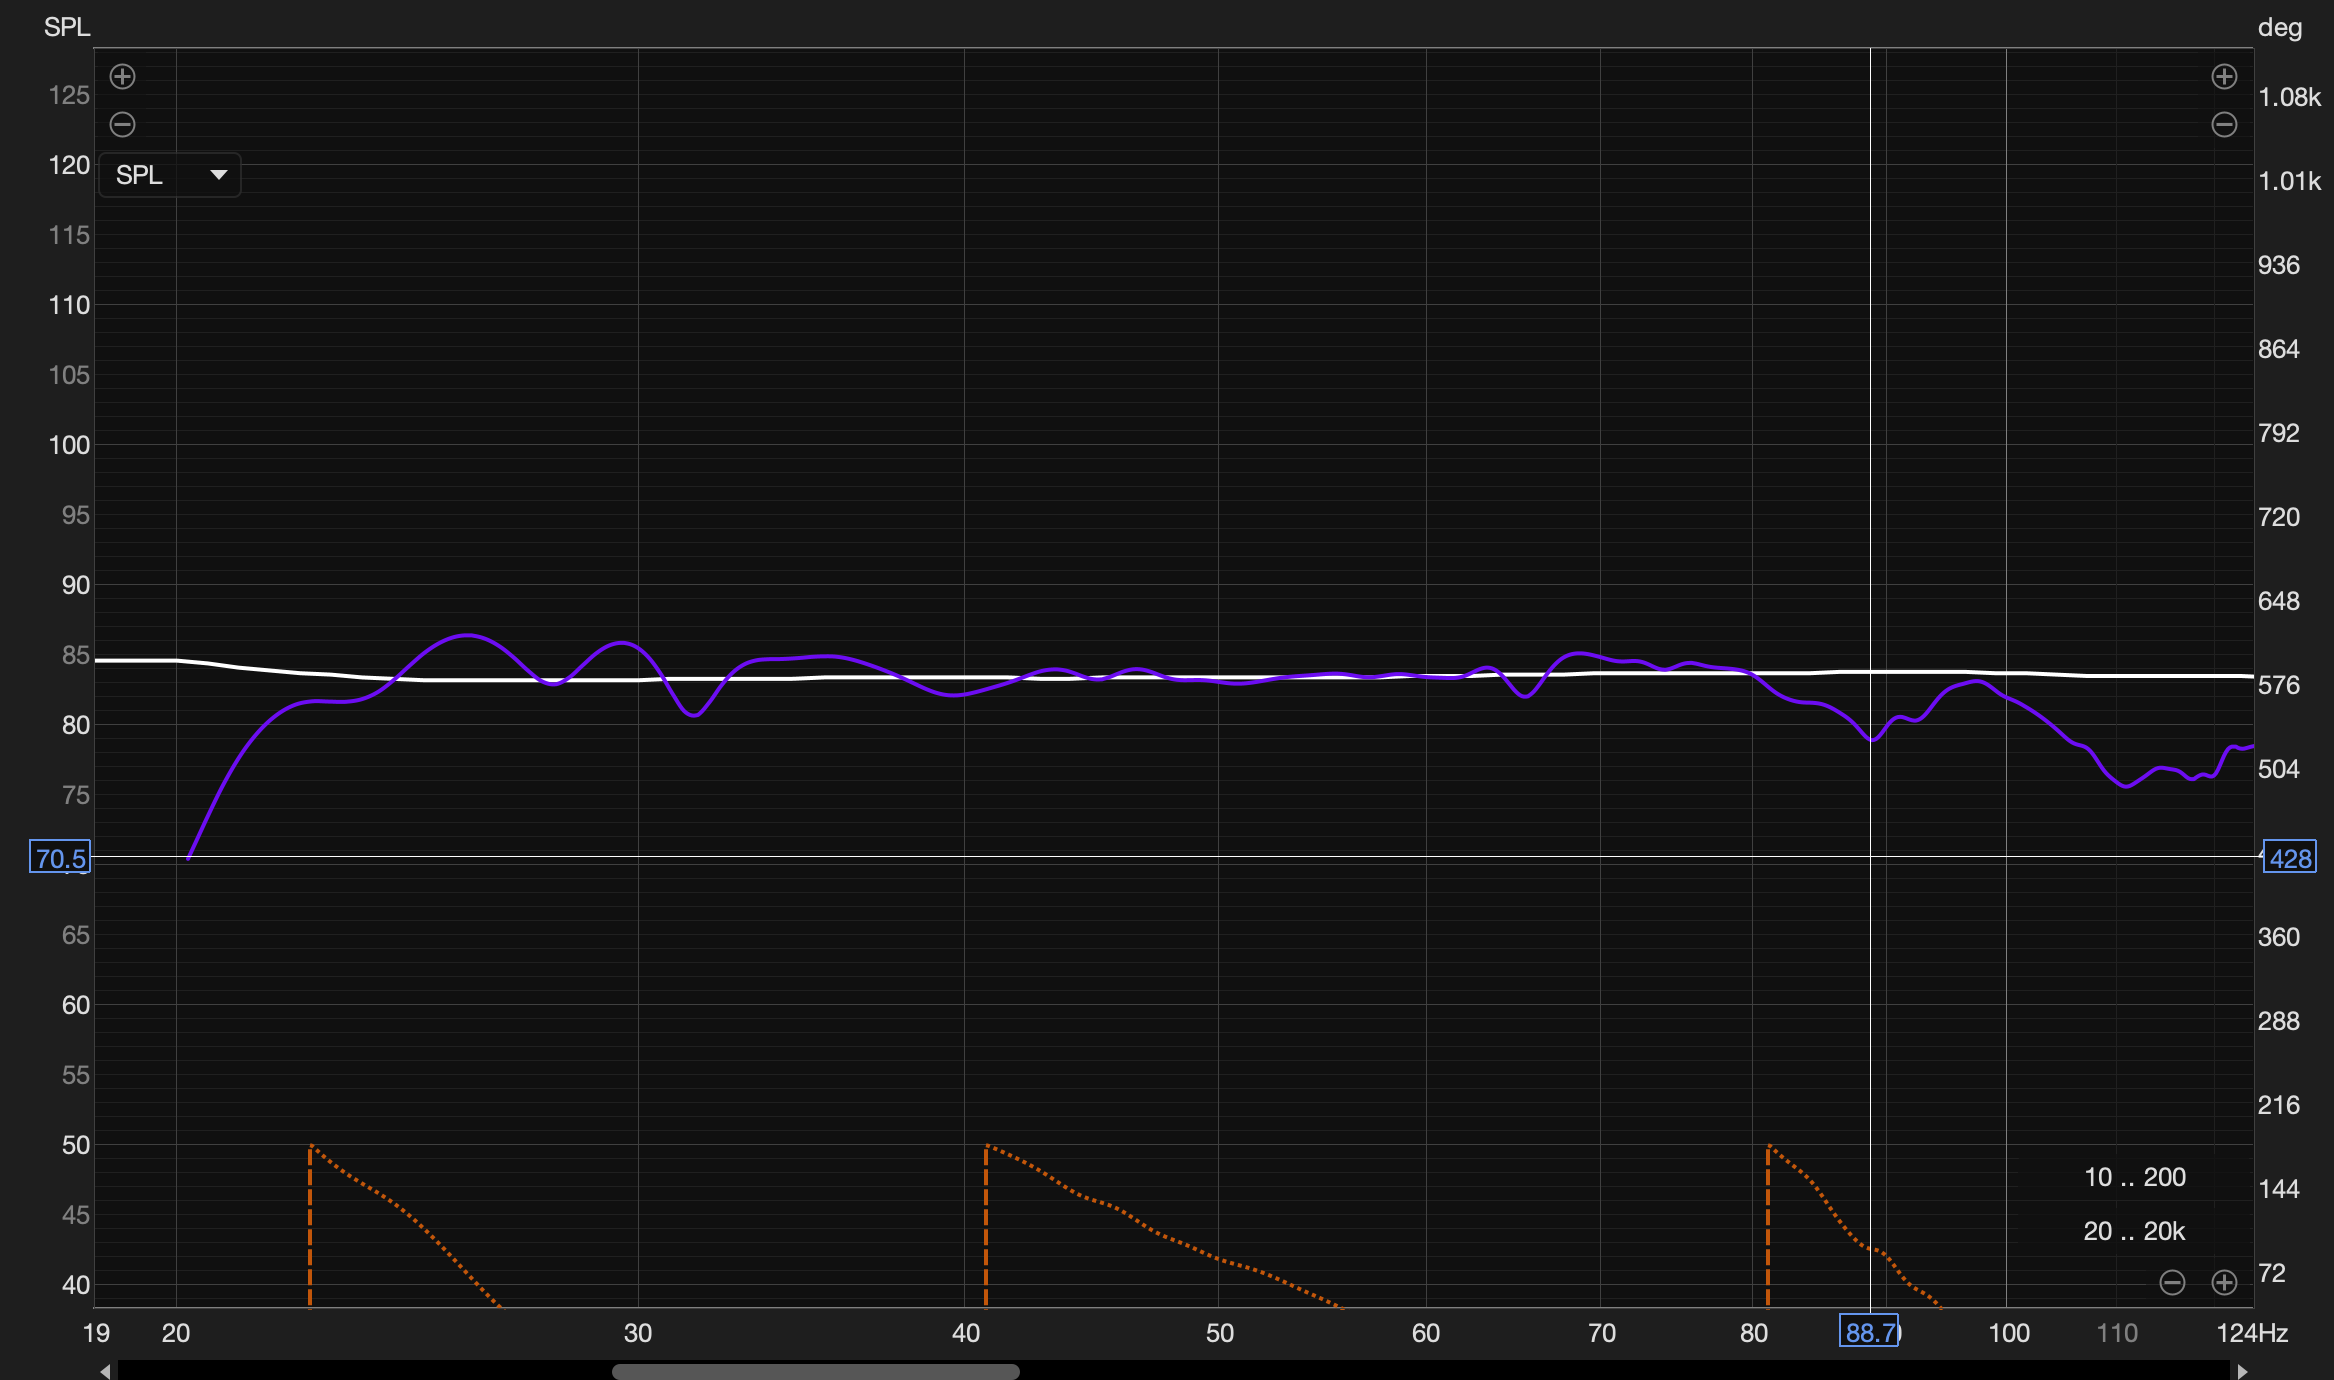Click the scroll right arrow

2243,1371
